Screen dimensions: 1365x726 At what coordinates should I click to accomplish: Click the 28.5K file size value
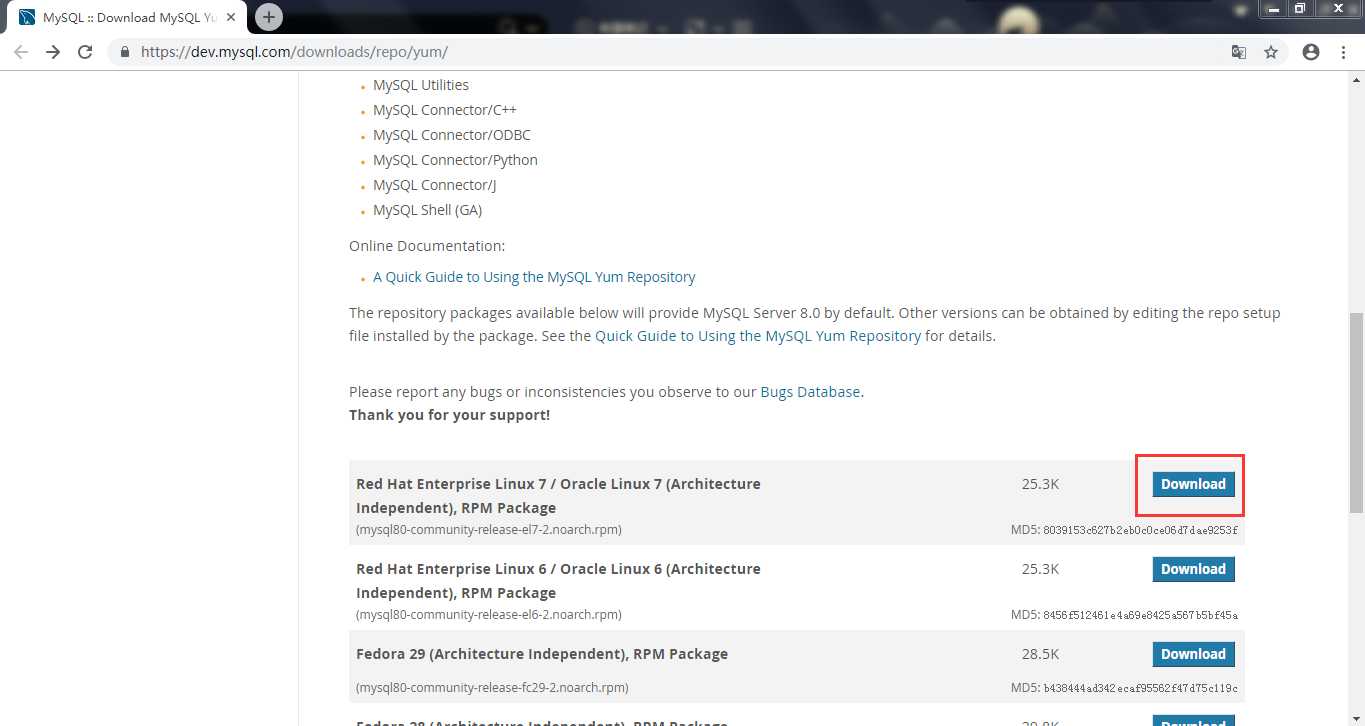pyautogui.click(x=1040, y=654)
